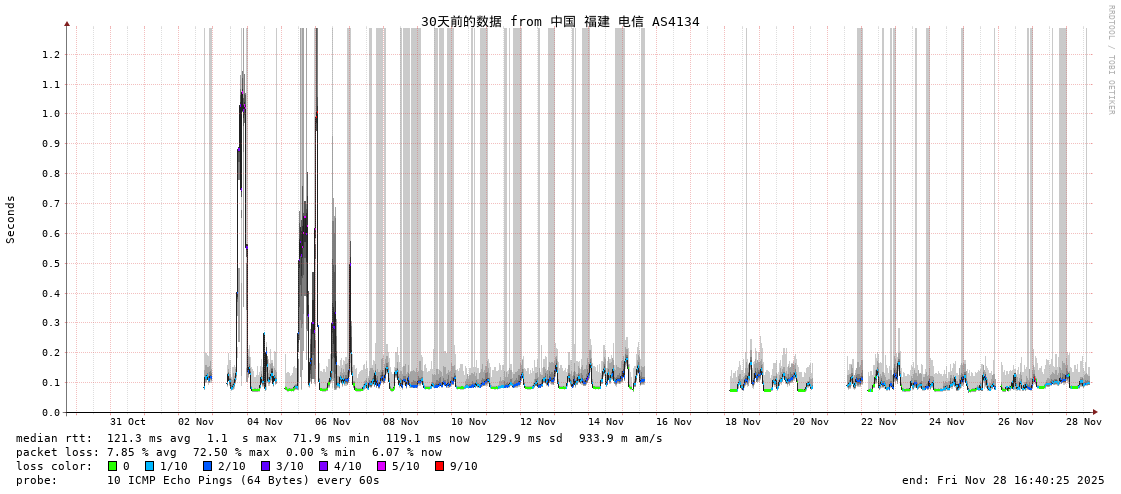Click the green 0 loss color swatch
This screenshot has width=1121, height=494.
point(113,466)
